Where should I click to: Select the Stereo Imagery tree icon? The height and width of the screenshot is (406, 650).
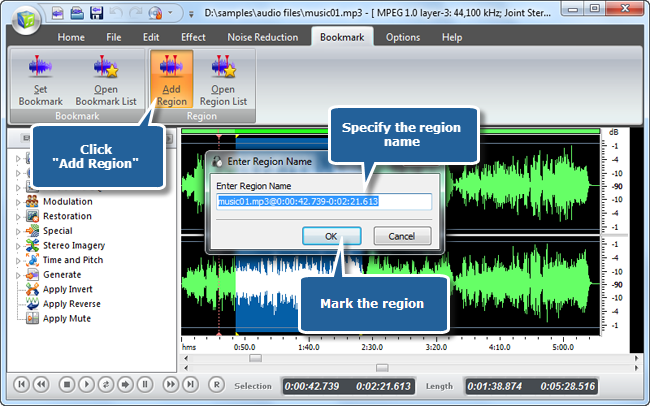click(32, 245)
